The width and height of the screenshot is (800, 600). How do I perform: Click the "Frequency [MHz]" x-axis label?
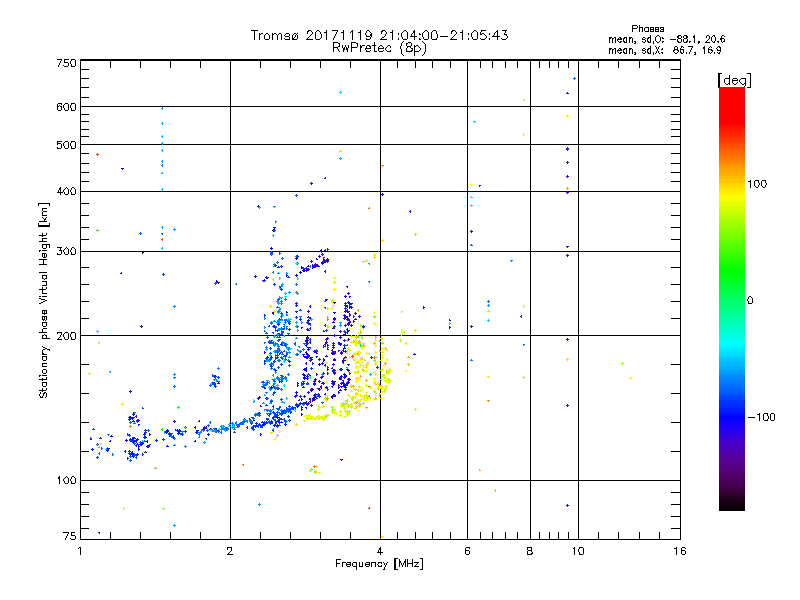[379, 564]
